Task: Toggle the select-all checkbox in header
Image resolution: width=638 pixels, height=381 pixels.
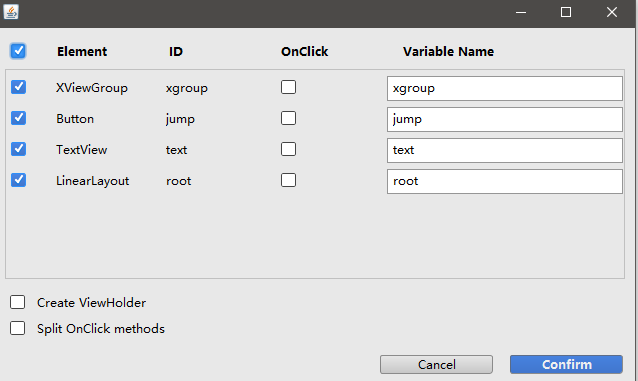Action: pos(18,51)
